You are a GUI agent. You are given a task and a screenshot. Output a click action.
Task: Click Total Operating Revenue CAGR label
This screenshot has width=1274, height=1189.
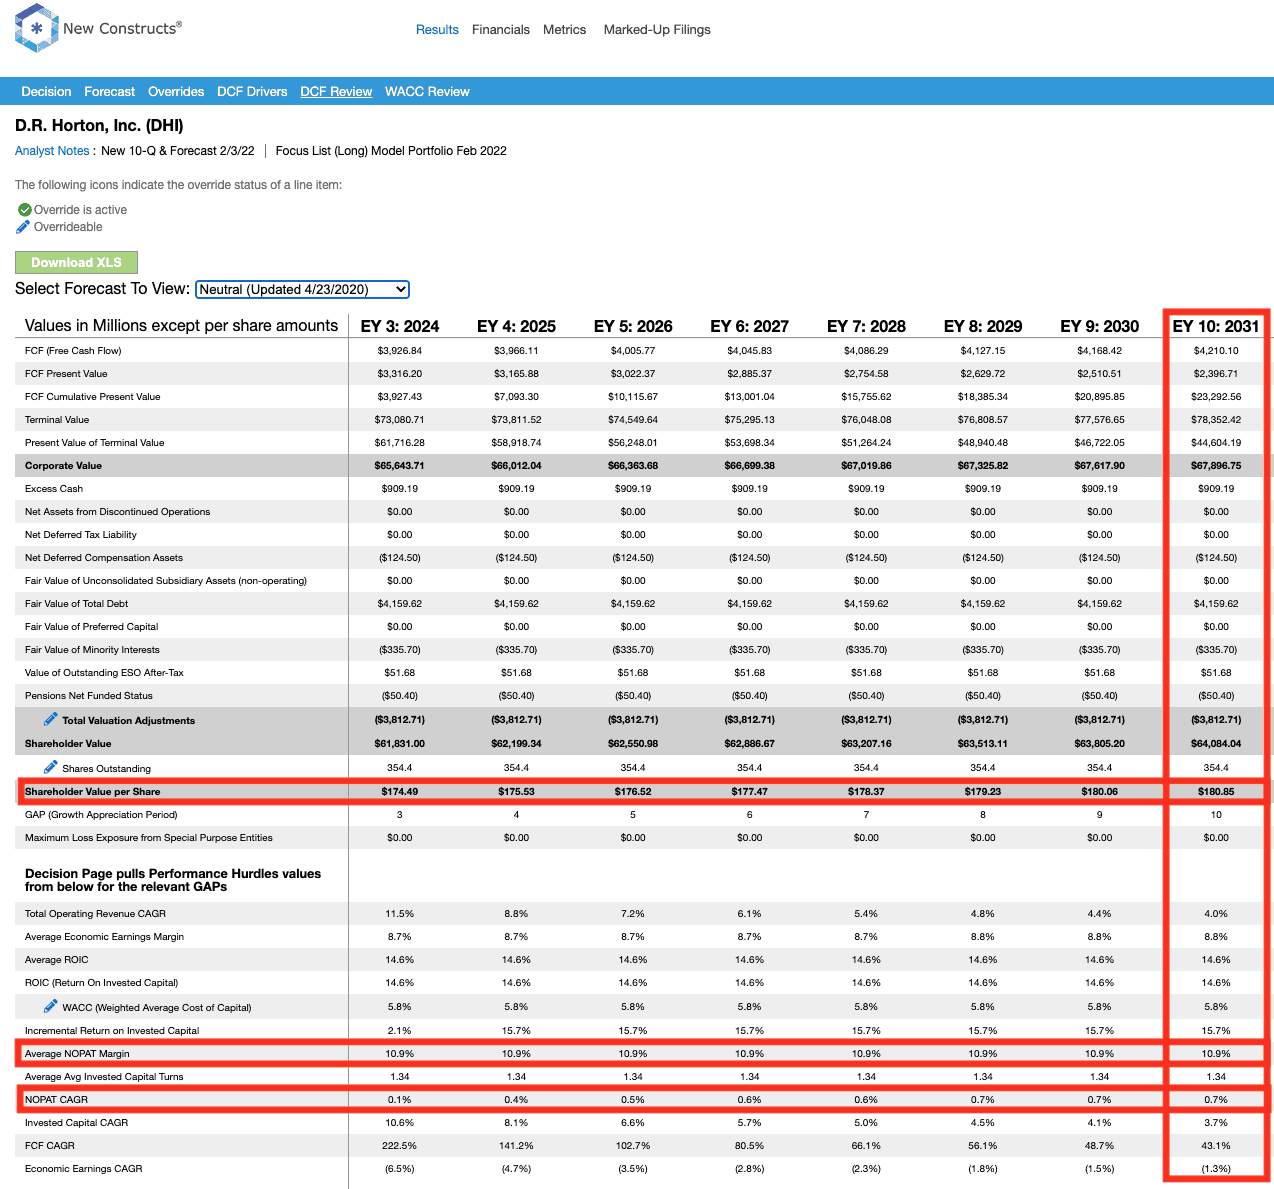[95, 914]
